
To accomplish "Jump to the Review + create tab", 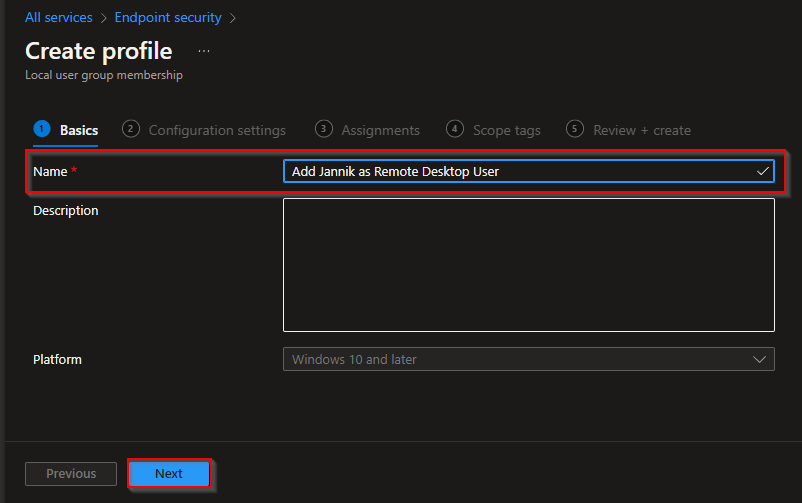I will 641,130.
